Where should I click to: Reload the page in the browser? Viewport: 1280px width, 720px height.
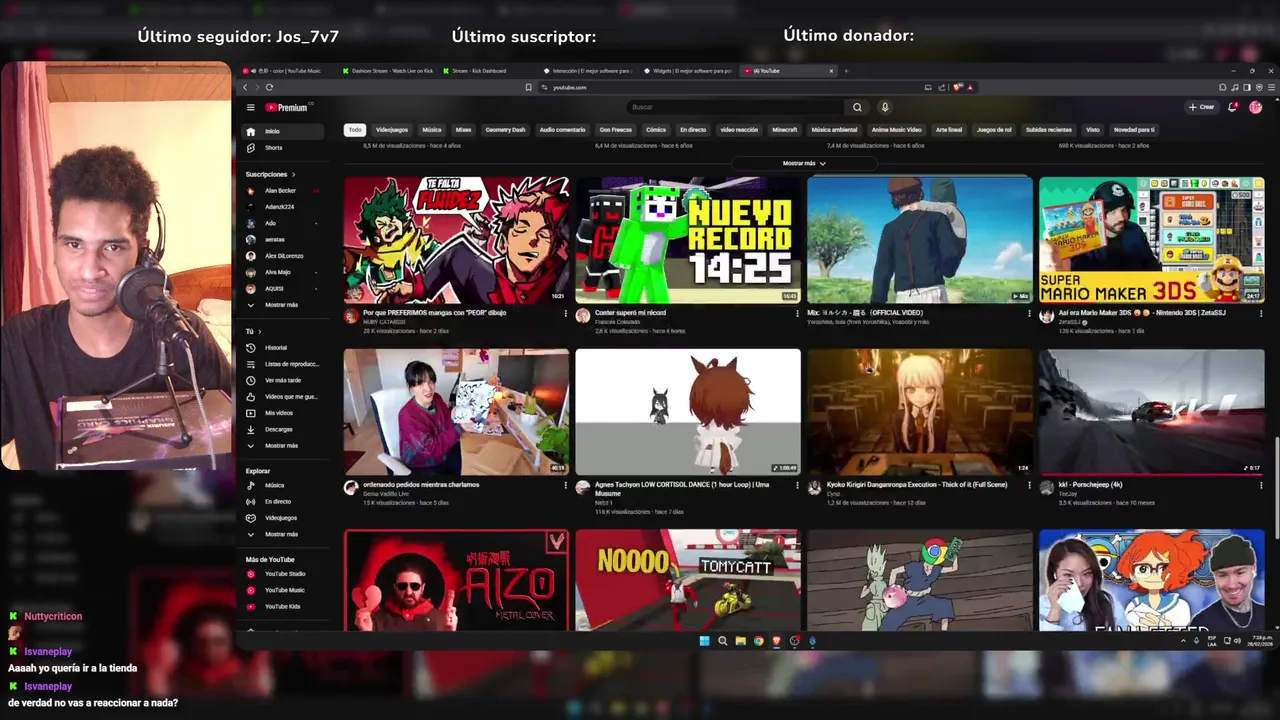pyautogui.click(x=269, y=87)
